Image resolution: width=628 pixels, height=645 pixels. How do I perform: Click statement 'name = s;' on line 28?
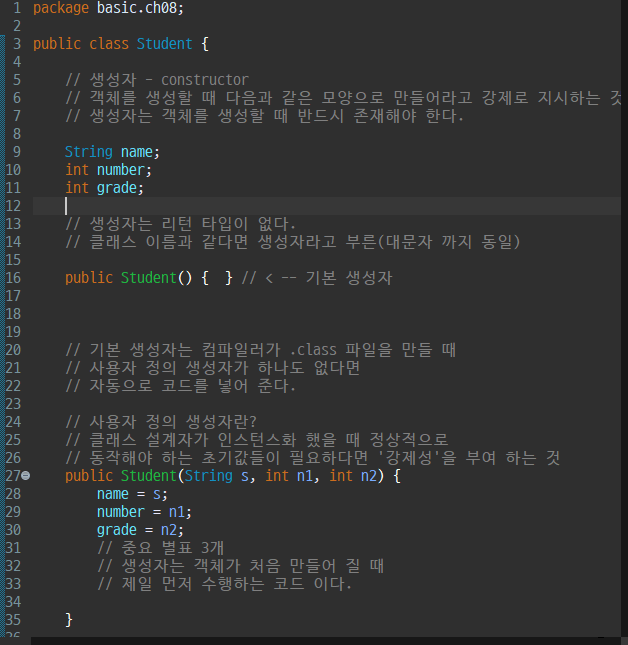[x=132, y=494]
